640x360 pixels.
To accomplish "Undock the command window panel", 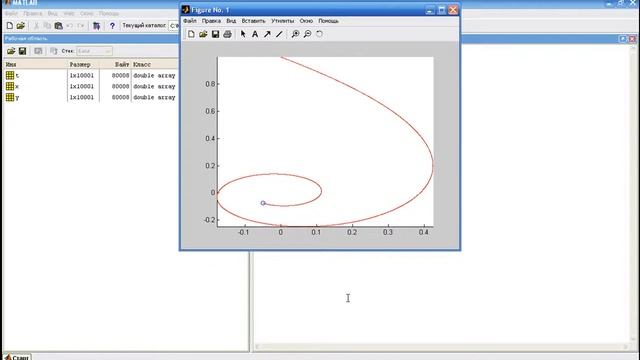I will pos(623,39).
